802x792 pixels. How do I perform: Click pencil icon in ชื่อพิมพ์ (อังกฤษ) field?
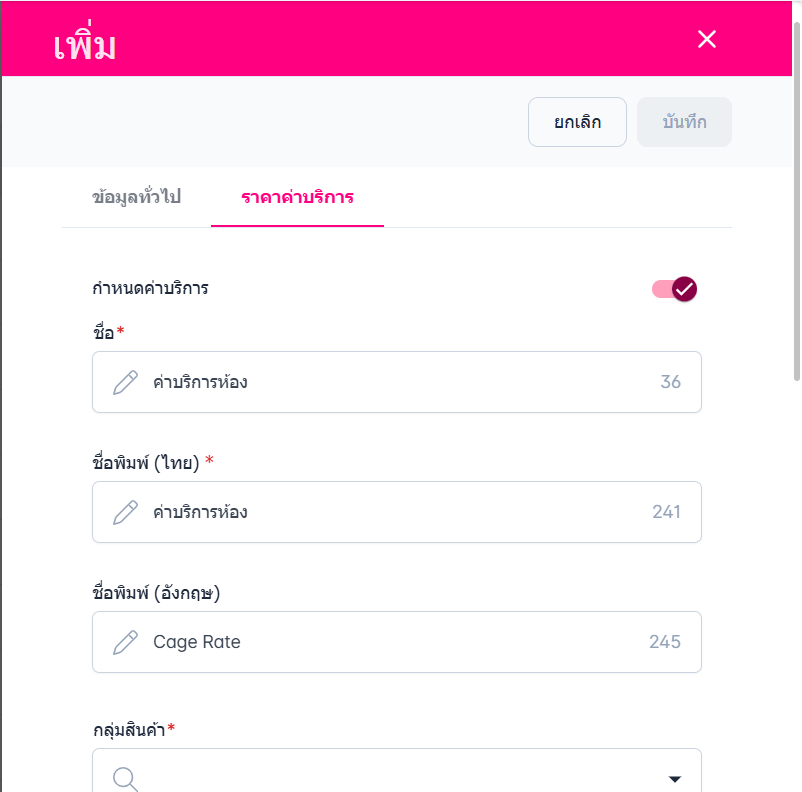click(125, 642)
